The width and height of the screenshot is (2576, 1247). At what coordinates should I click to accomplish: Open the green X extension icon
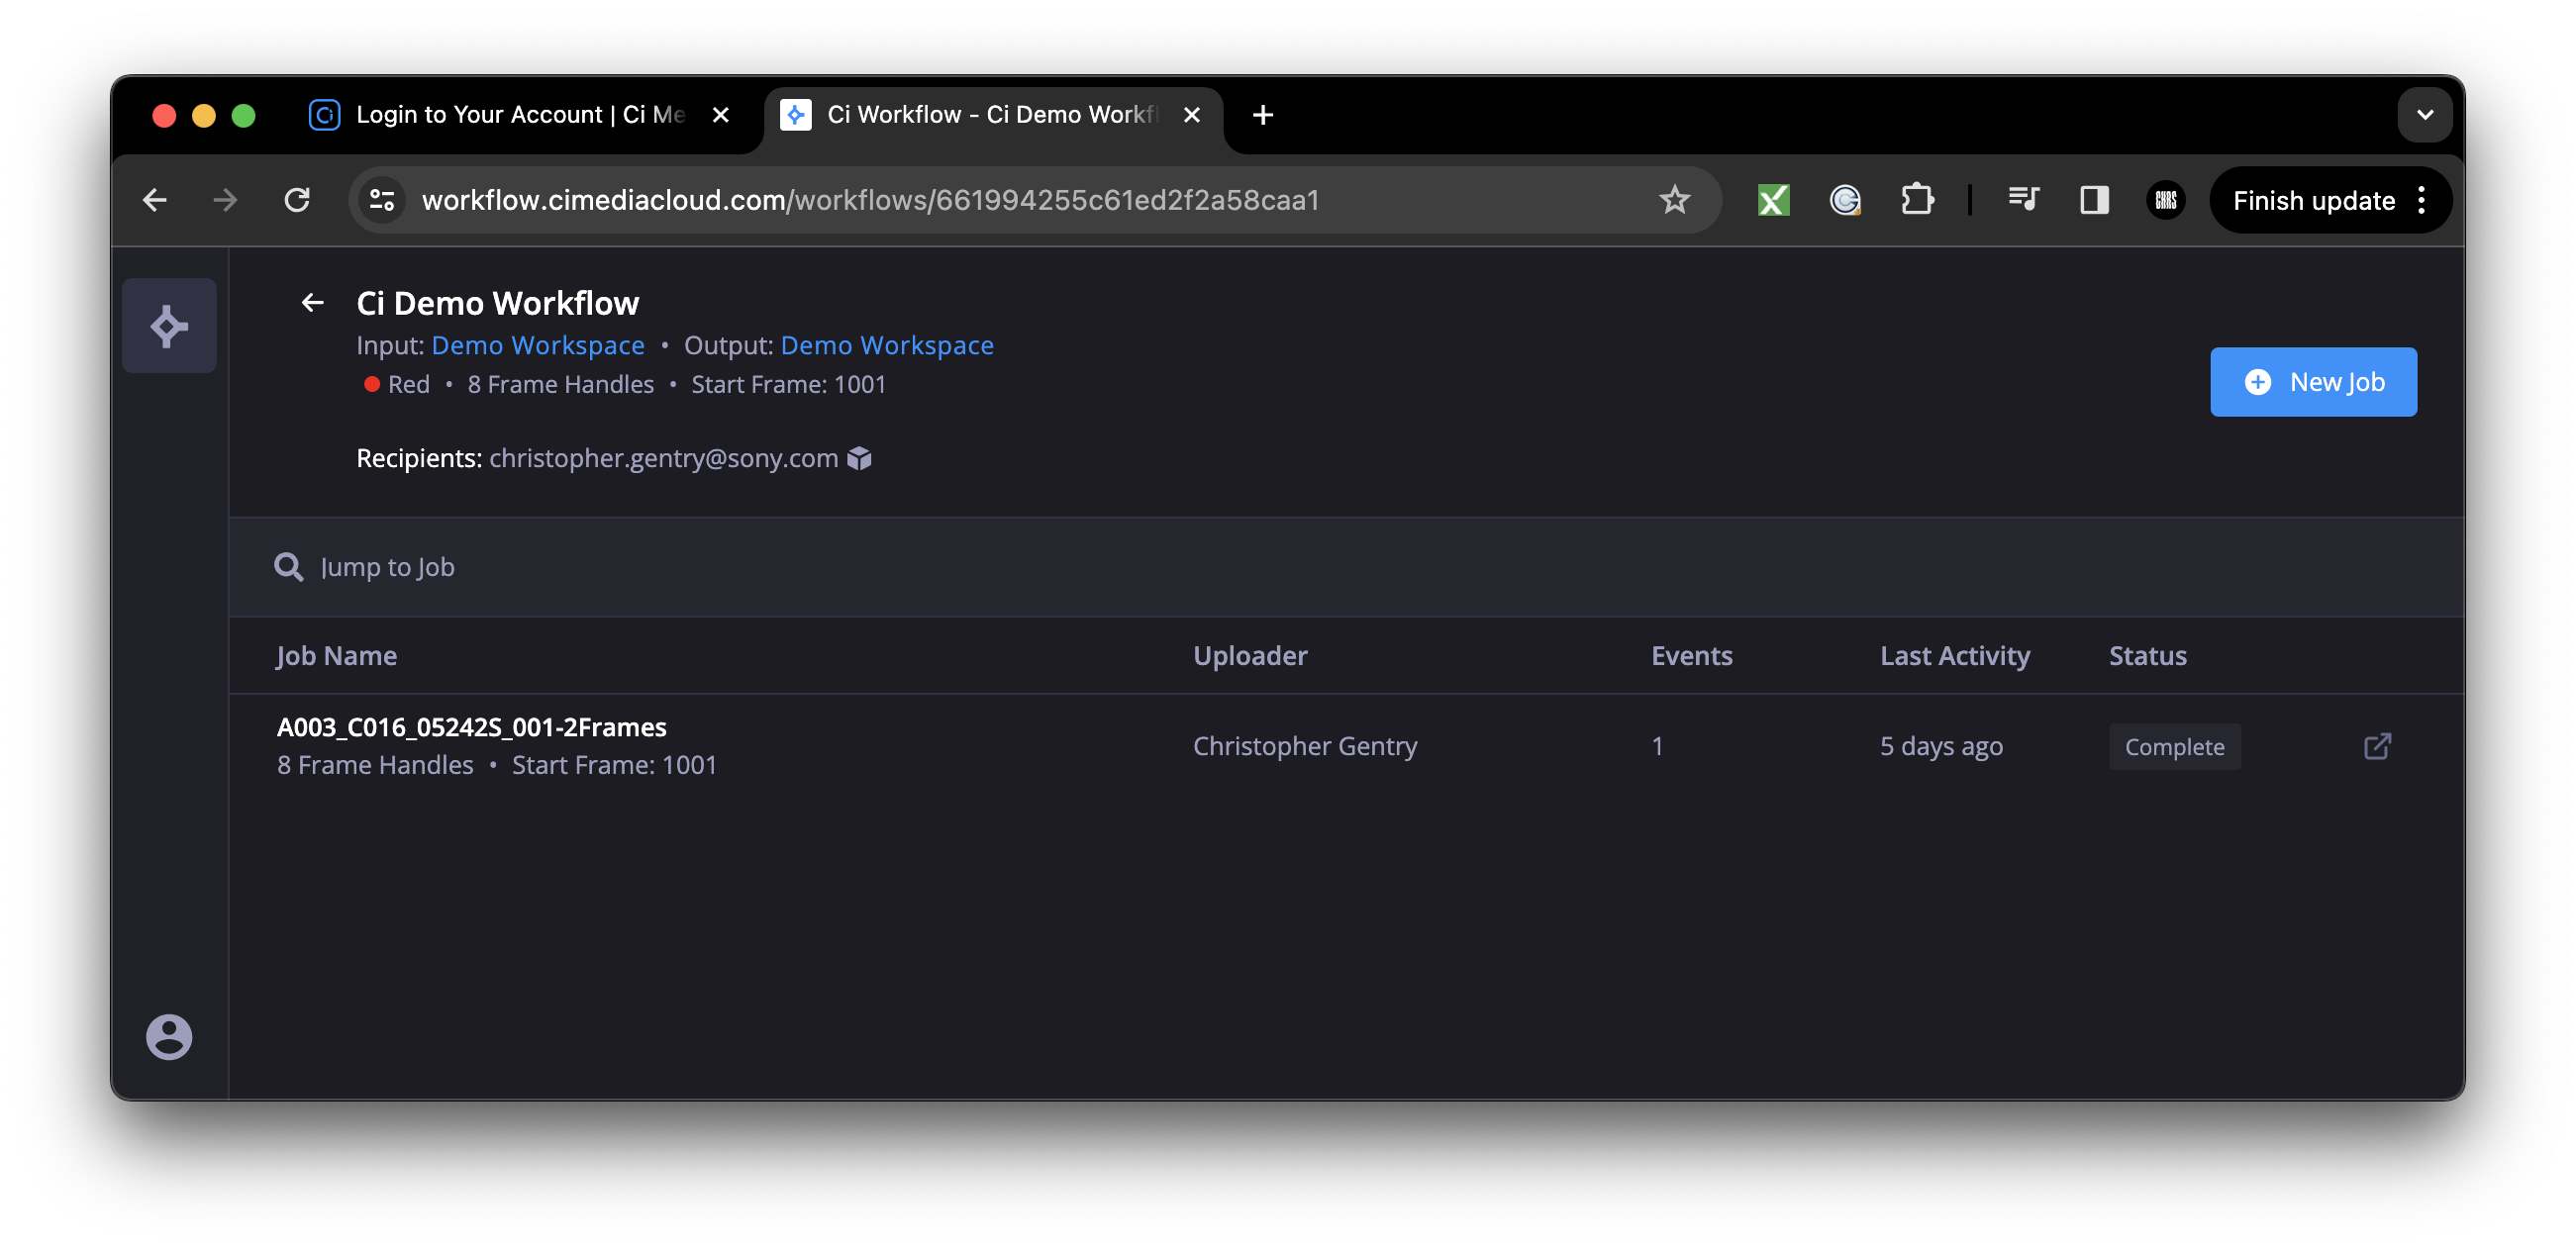1773,200
